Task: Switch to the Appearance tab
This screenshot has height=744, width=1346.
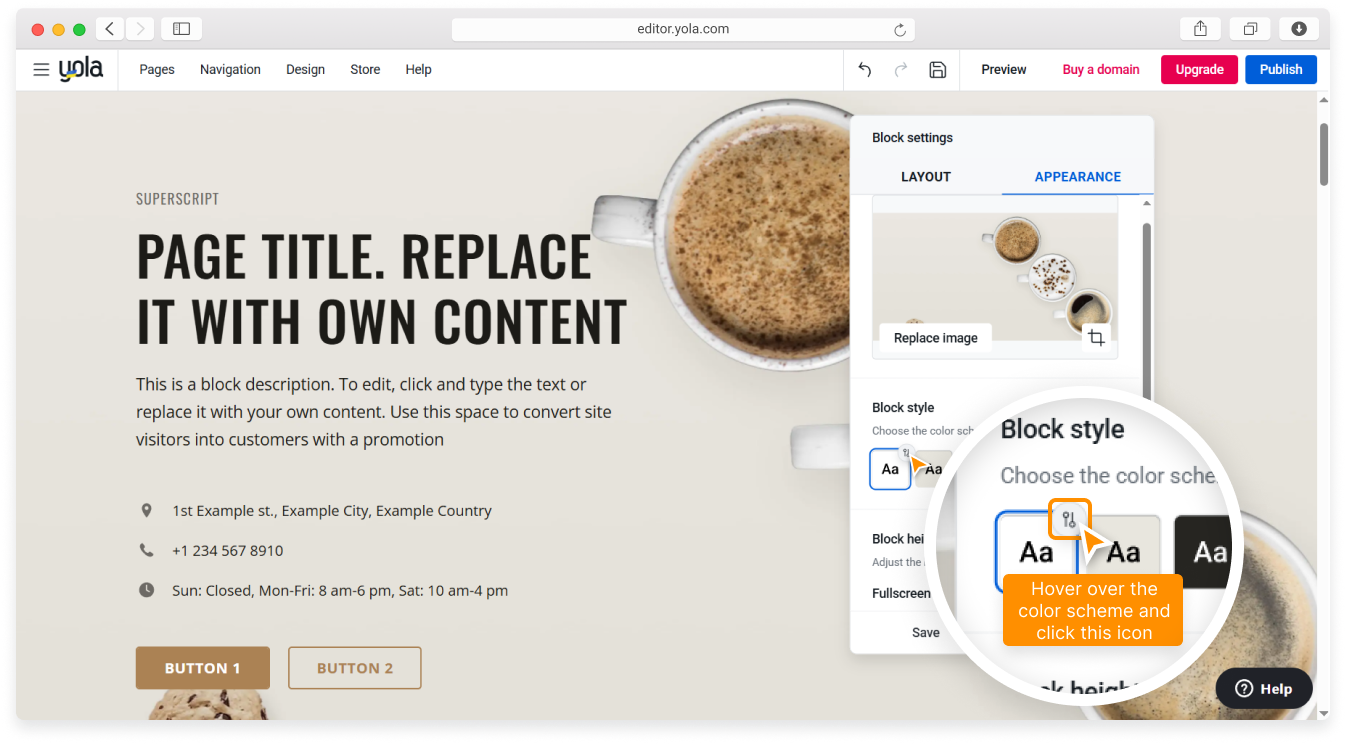Action: [x=1077, y=177]
